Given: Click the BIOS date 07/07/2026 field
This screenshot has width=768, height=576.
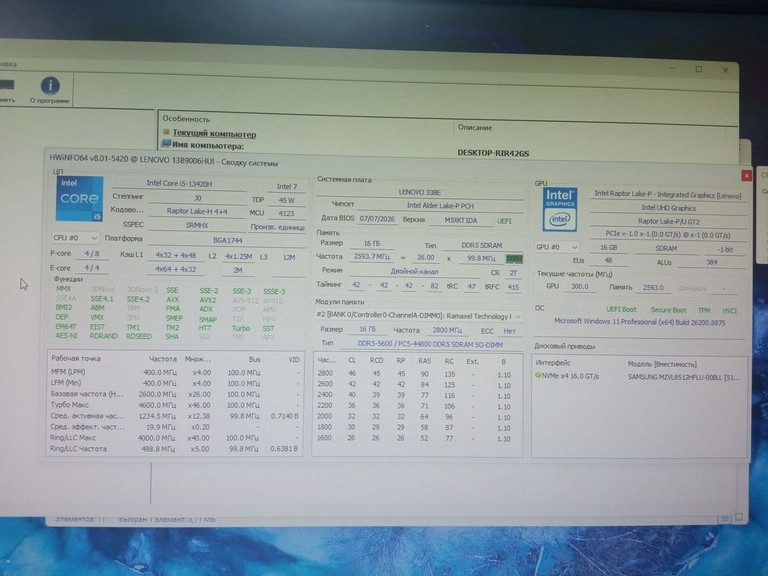Looking at the screenshot, I should coord(377,218).
